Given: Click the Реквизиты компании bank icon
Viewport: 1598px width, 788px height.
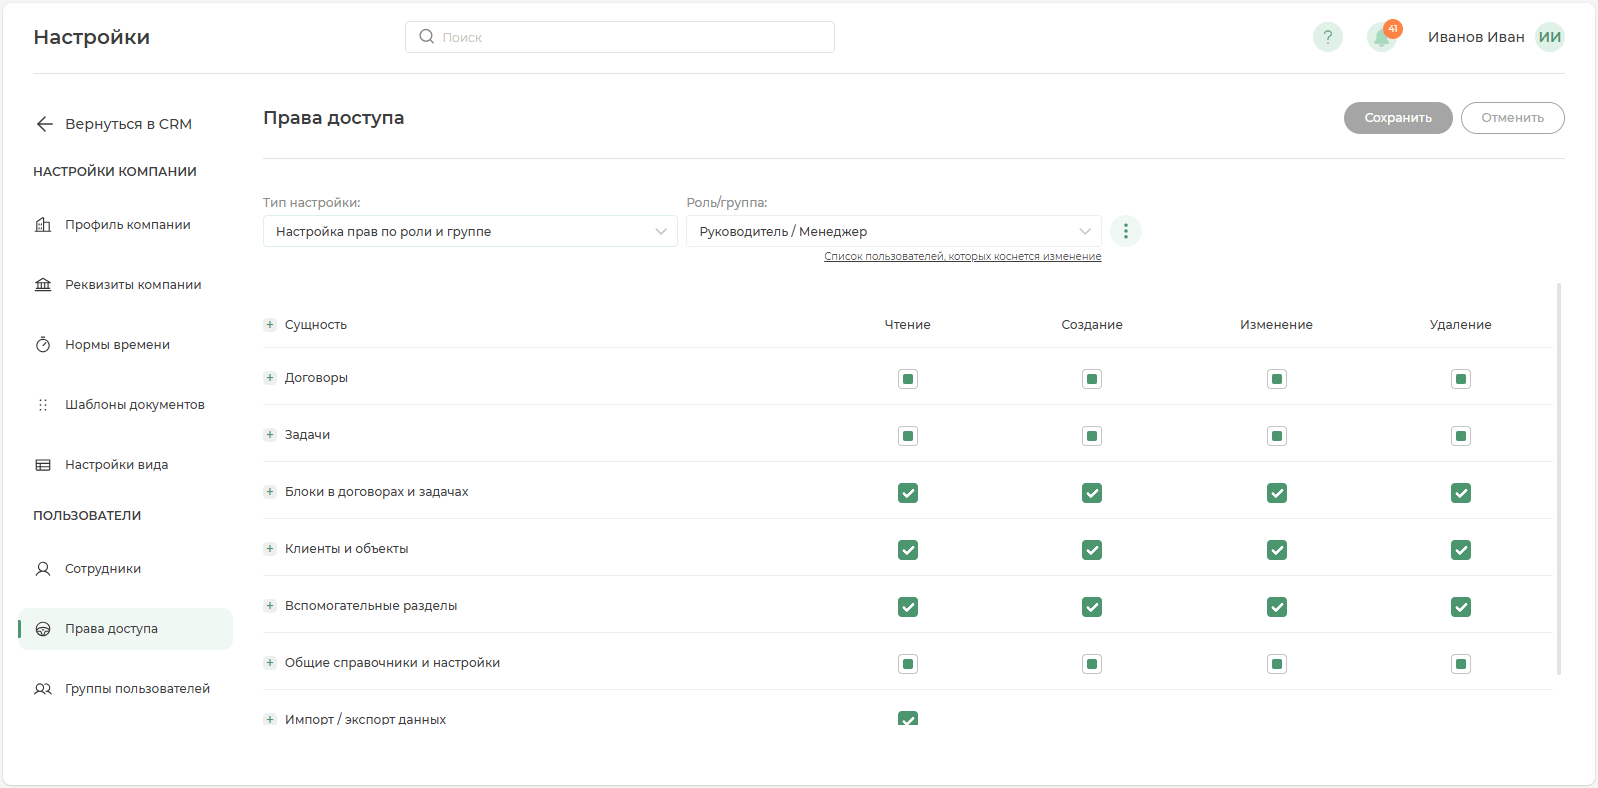Looking at the screenshot, I should pyautogui.click(x=43, y=285).
